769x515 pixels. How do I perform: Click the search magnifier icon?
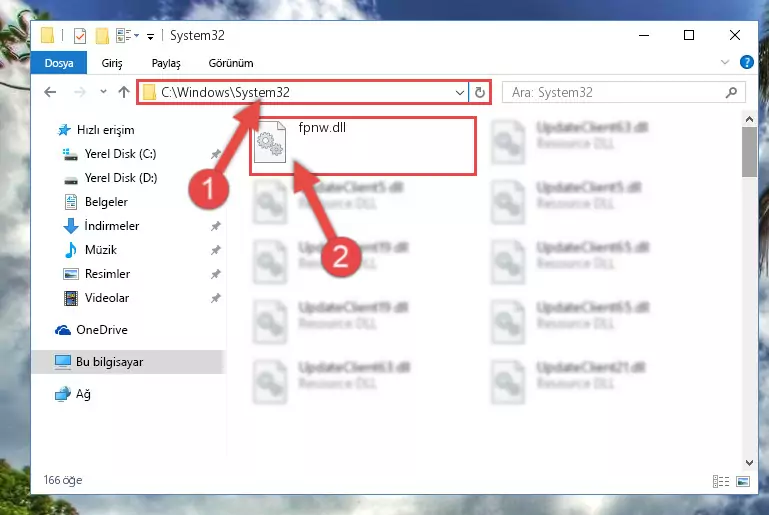tap(731, 92)
